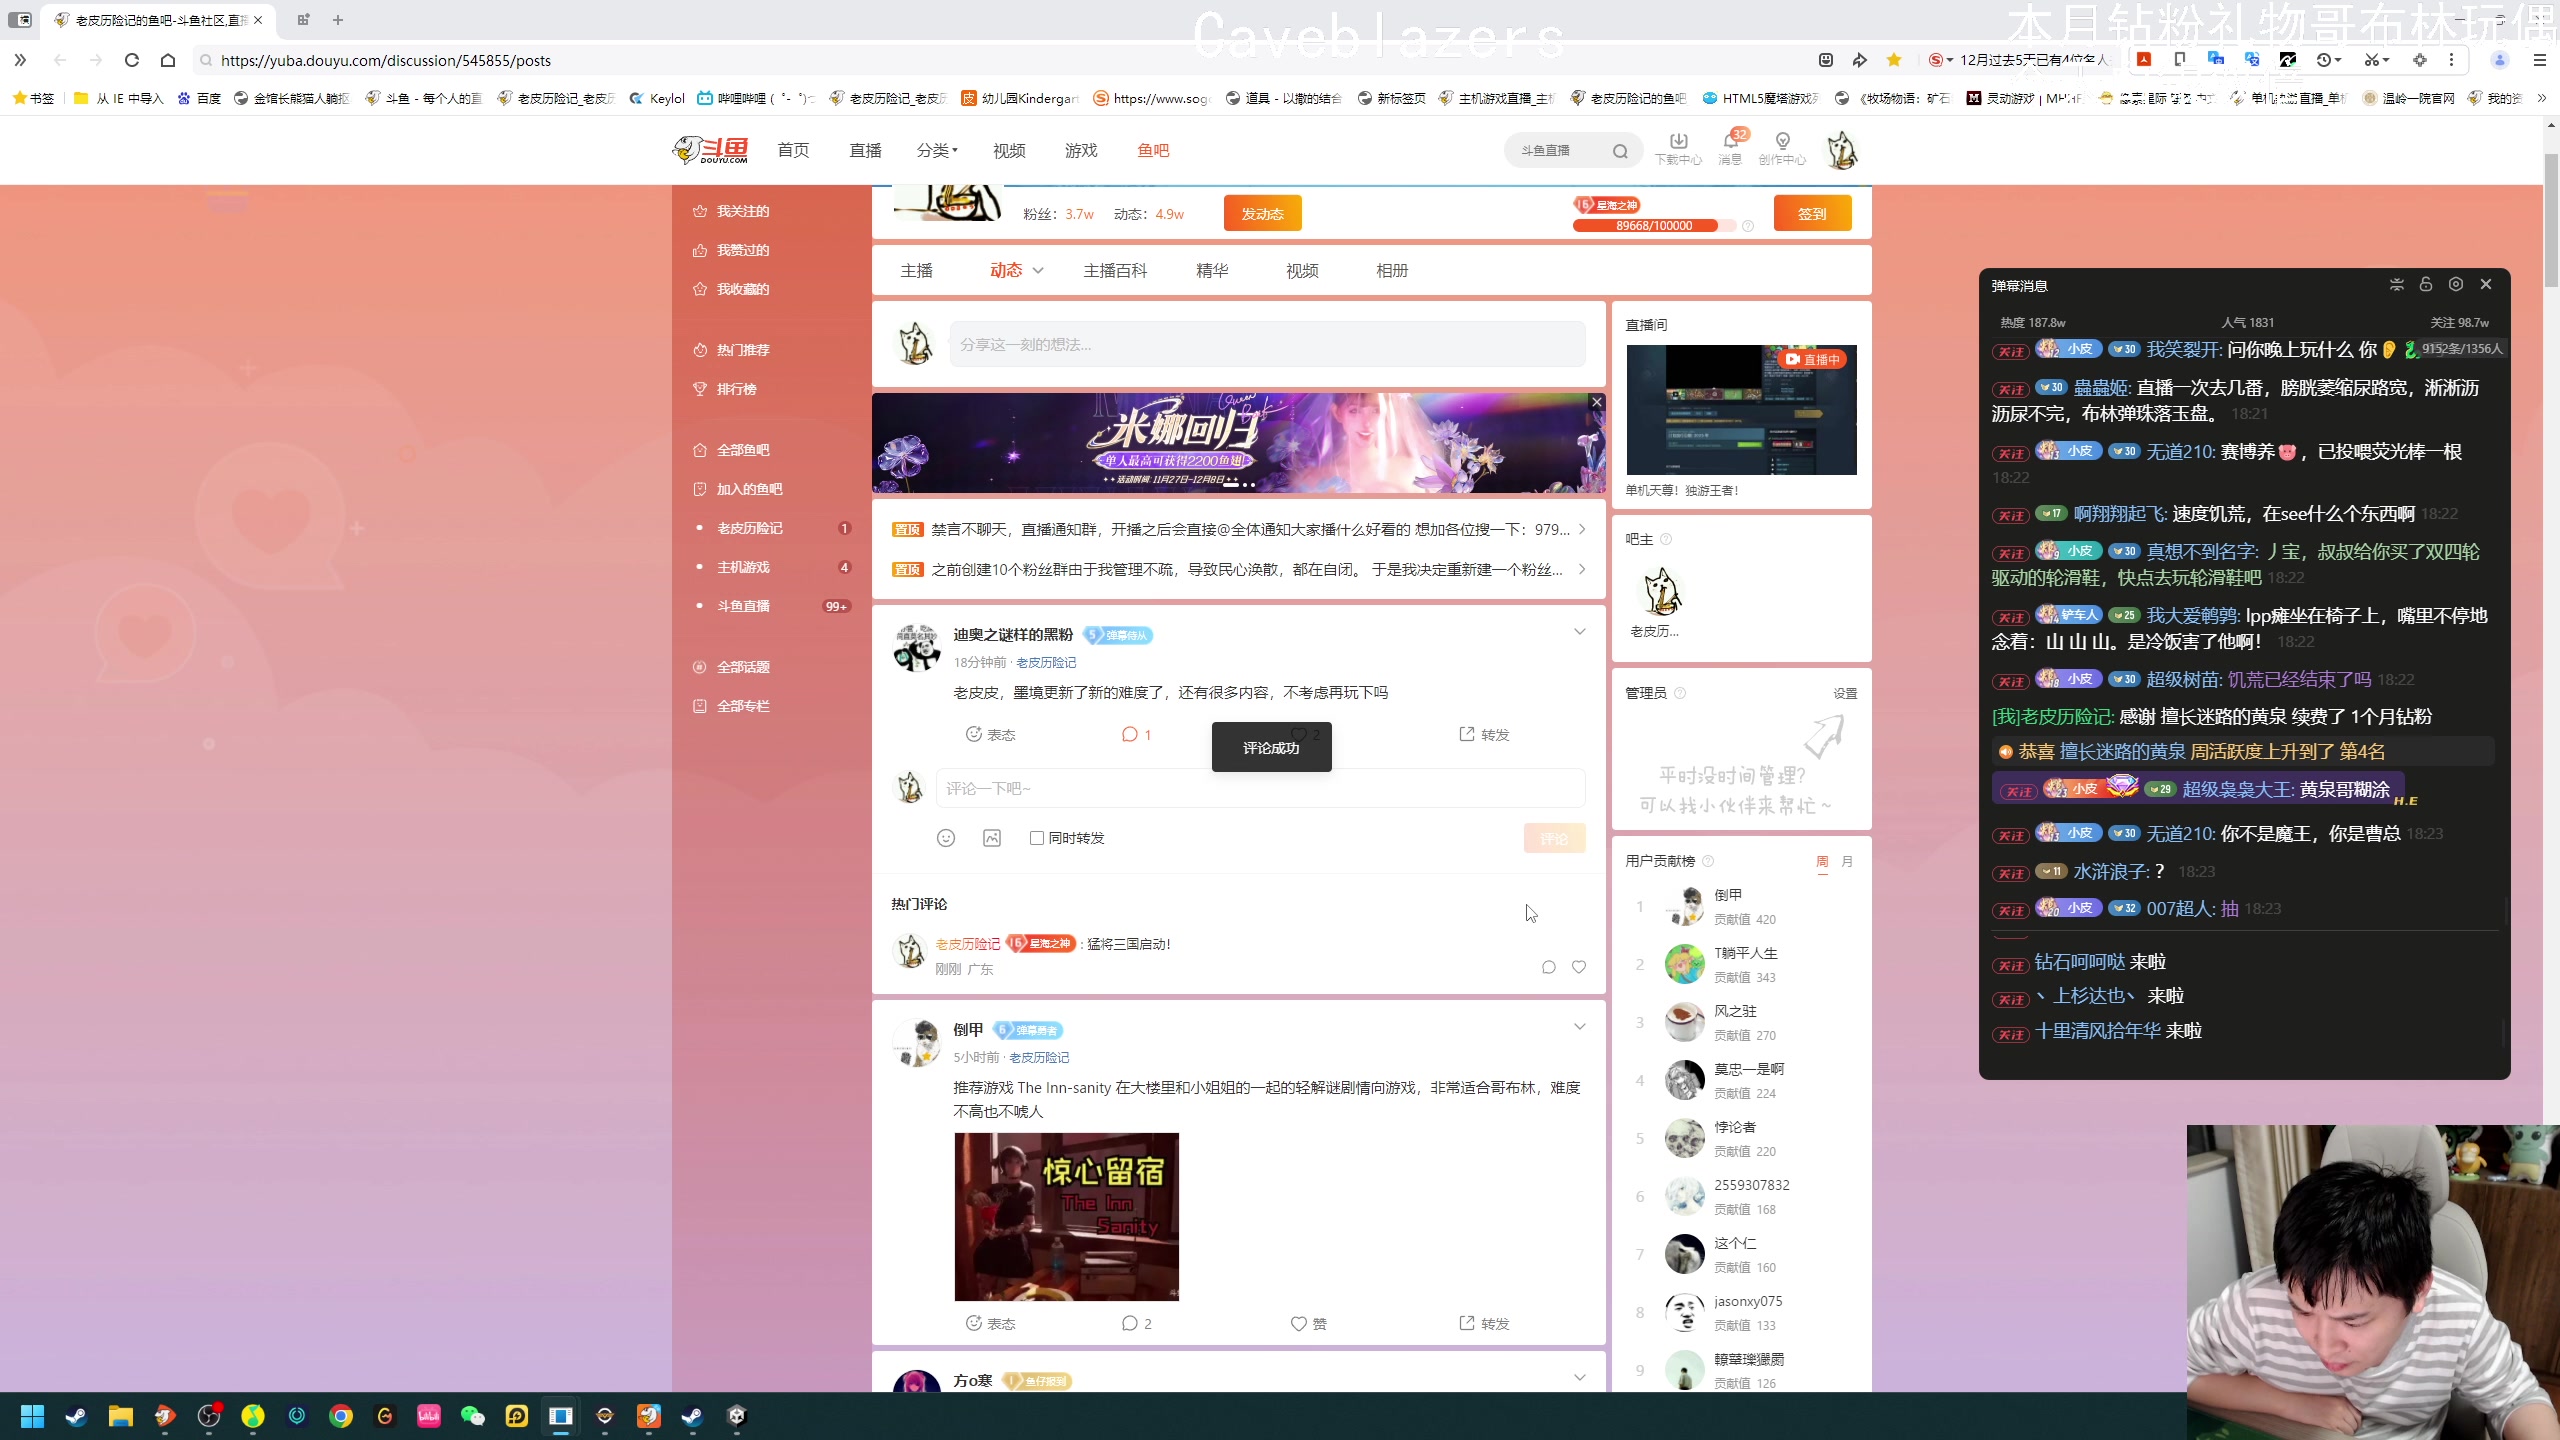The height and width of the screenshot is (1440, 2560).
Task: Check the 同时转发 checkbox
Action: pos(1037,838)
